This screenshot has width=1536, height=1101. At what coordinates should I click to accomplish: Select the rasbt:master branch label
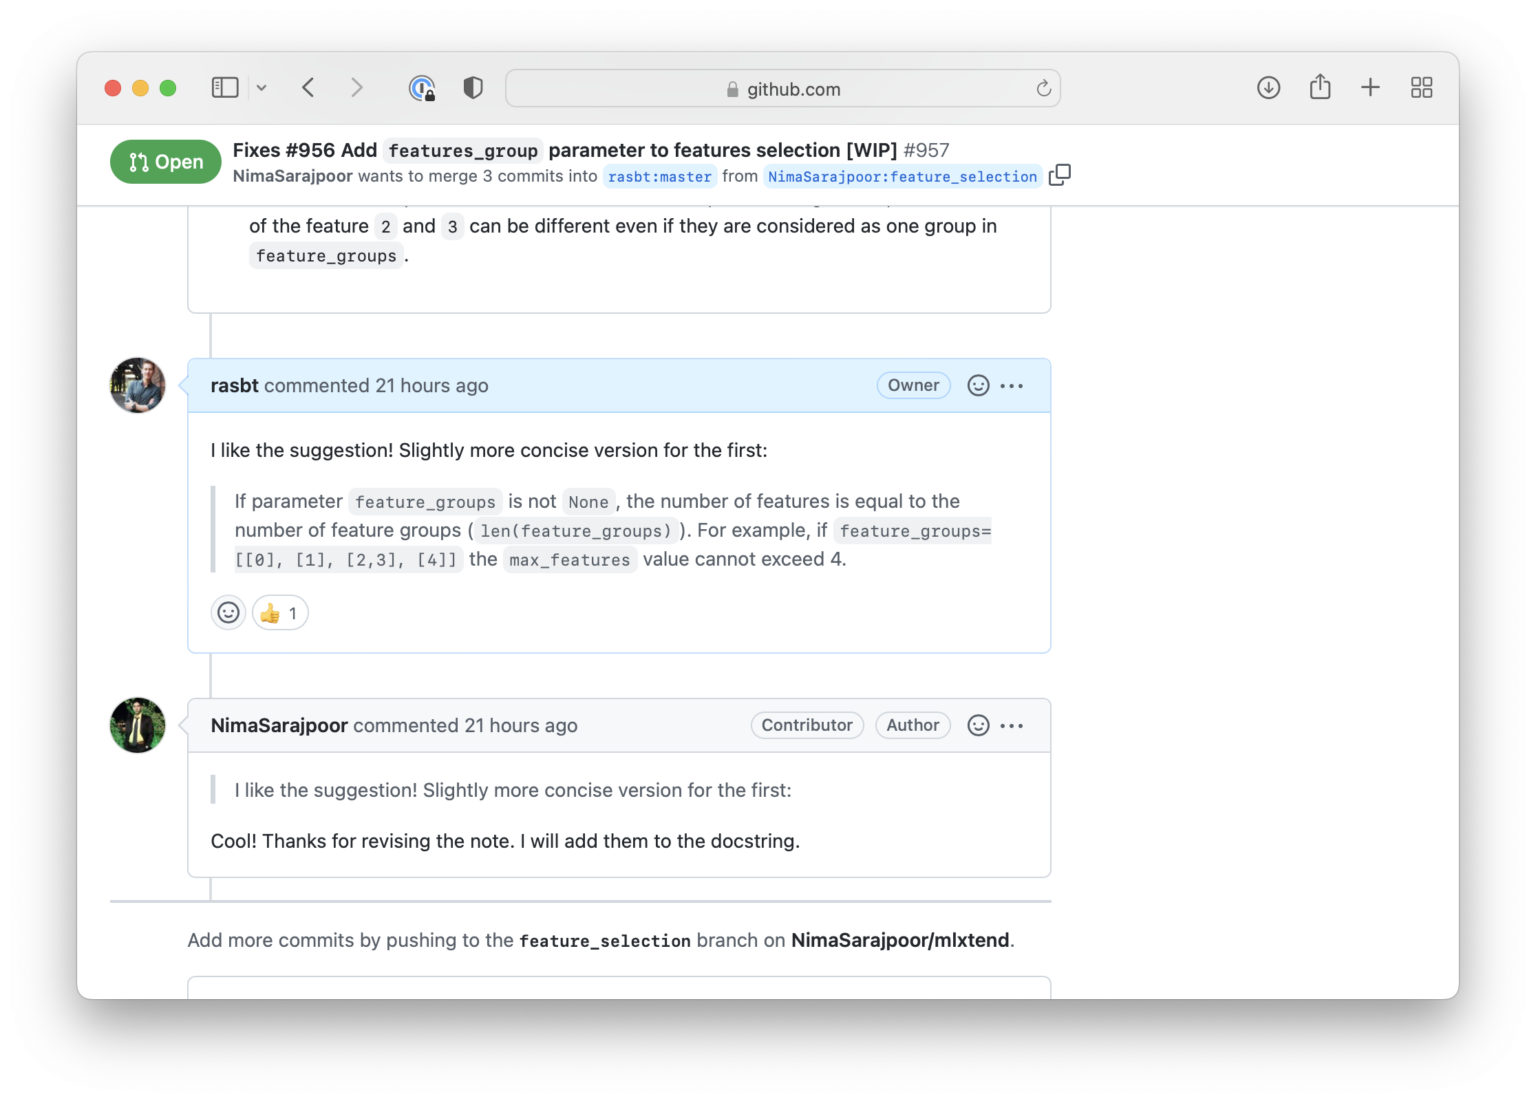[x=659, y=176]
